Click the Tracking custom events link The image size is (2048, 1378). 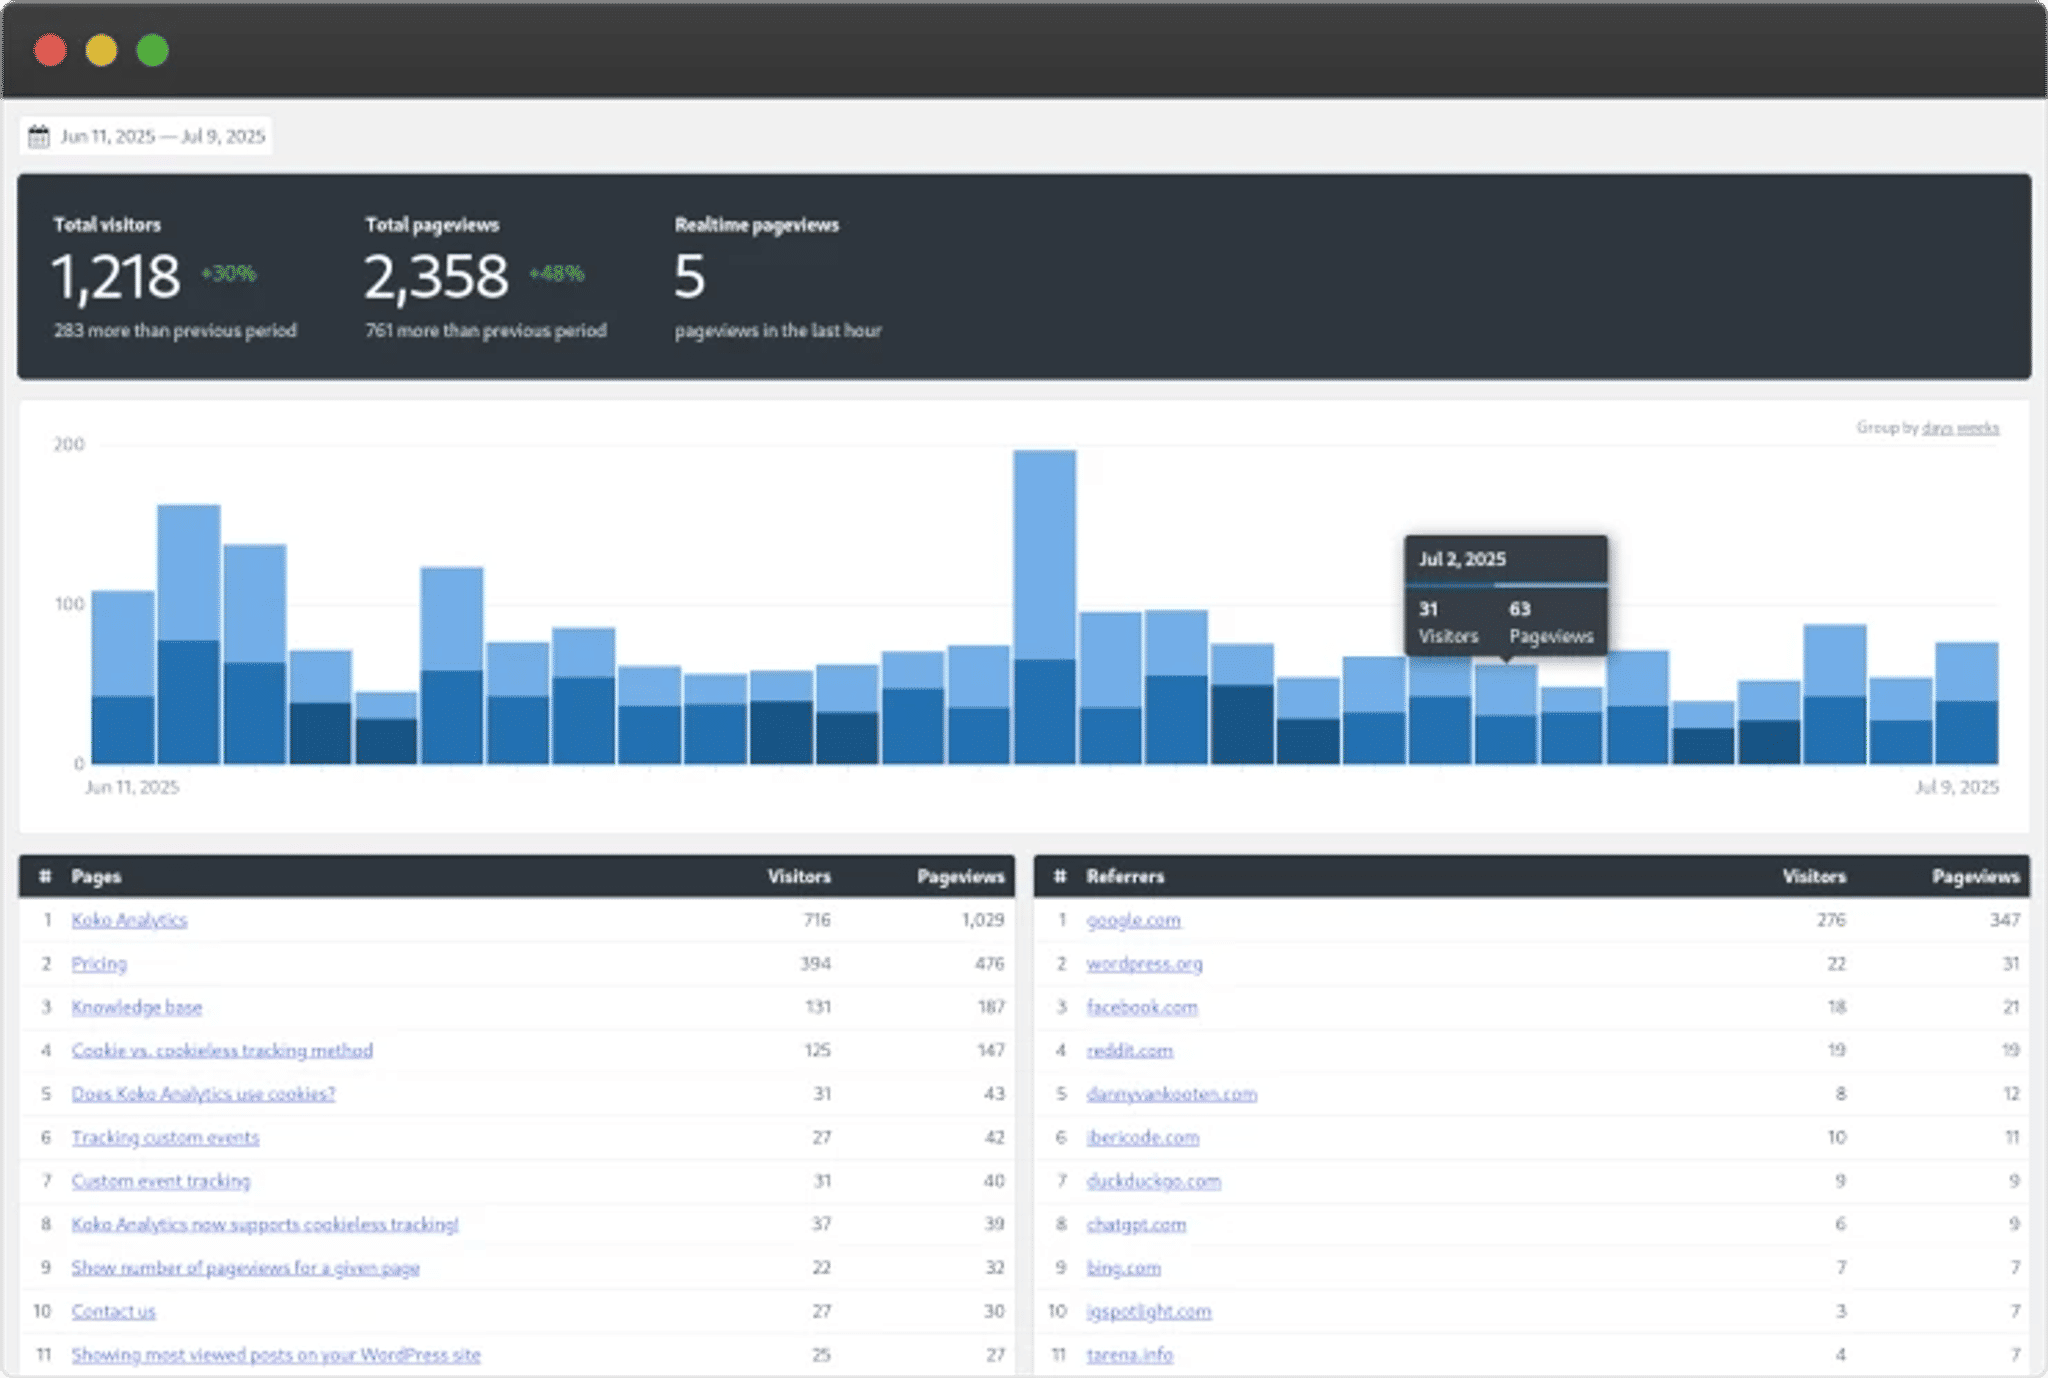[164, 1137]
